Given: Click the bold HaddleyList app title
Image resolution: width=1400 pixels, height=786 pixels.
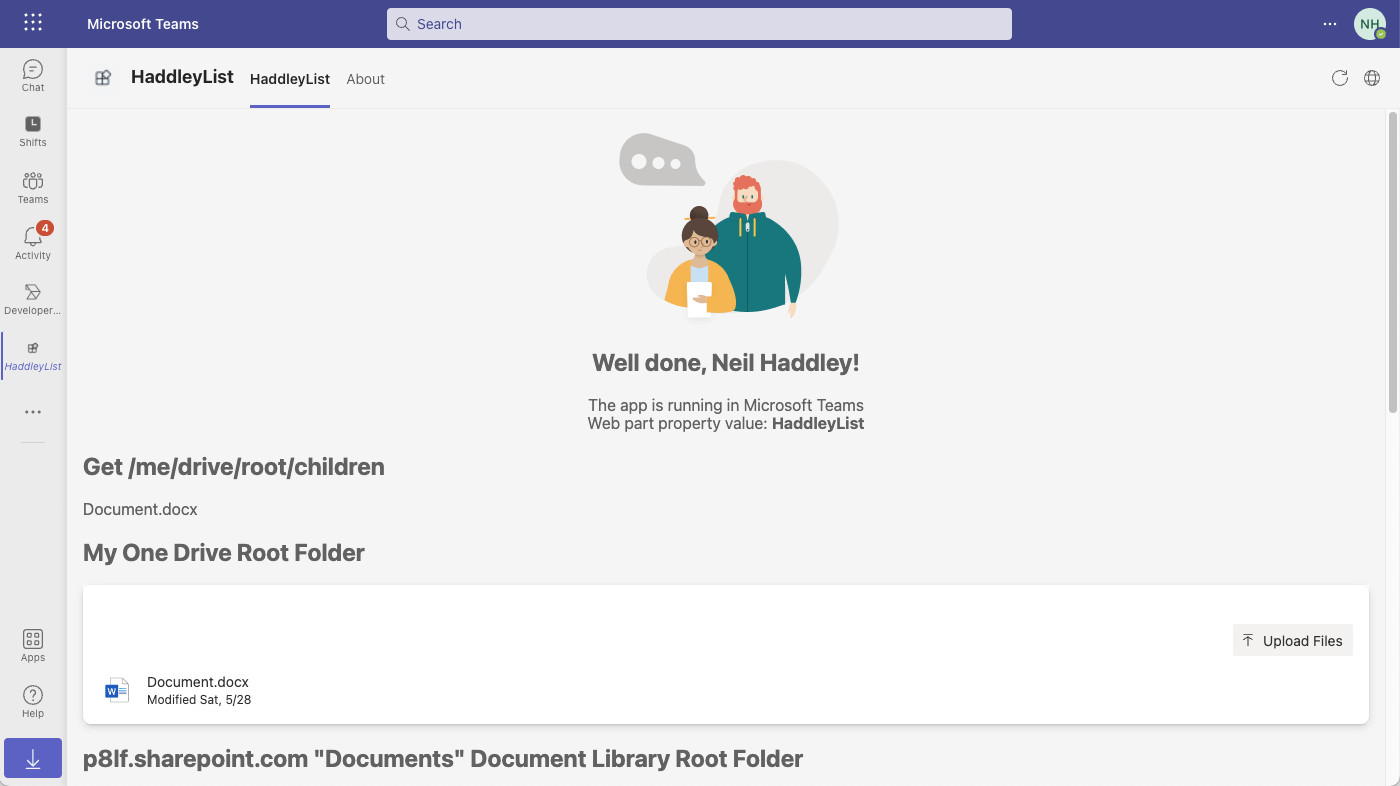Looking at the screenshot, I should pyautogui.click(x=182, y=77).
